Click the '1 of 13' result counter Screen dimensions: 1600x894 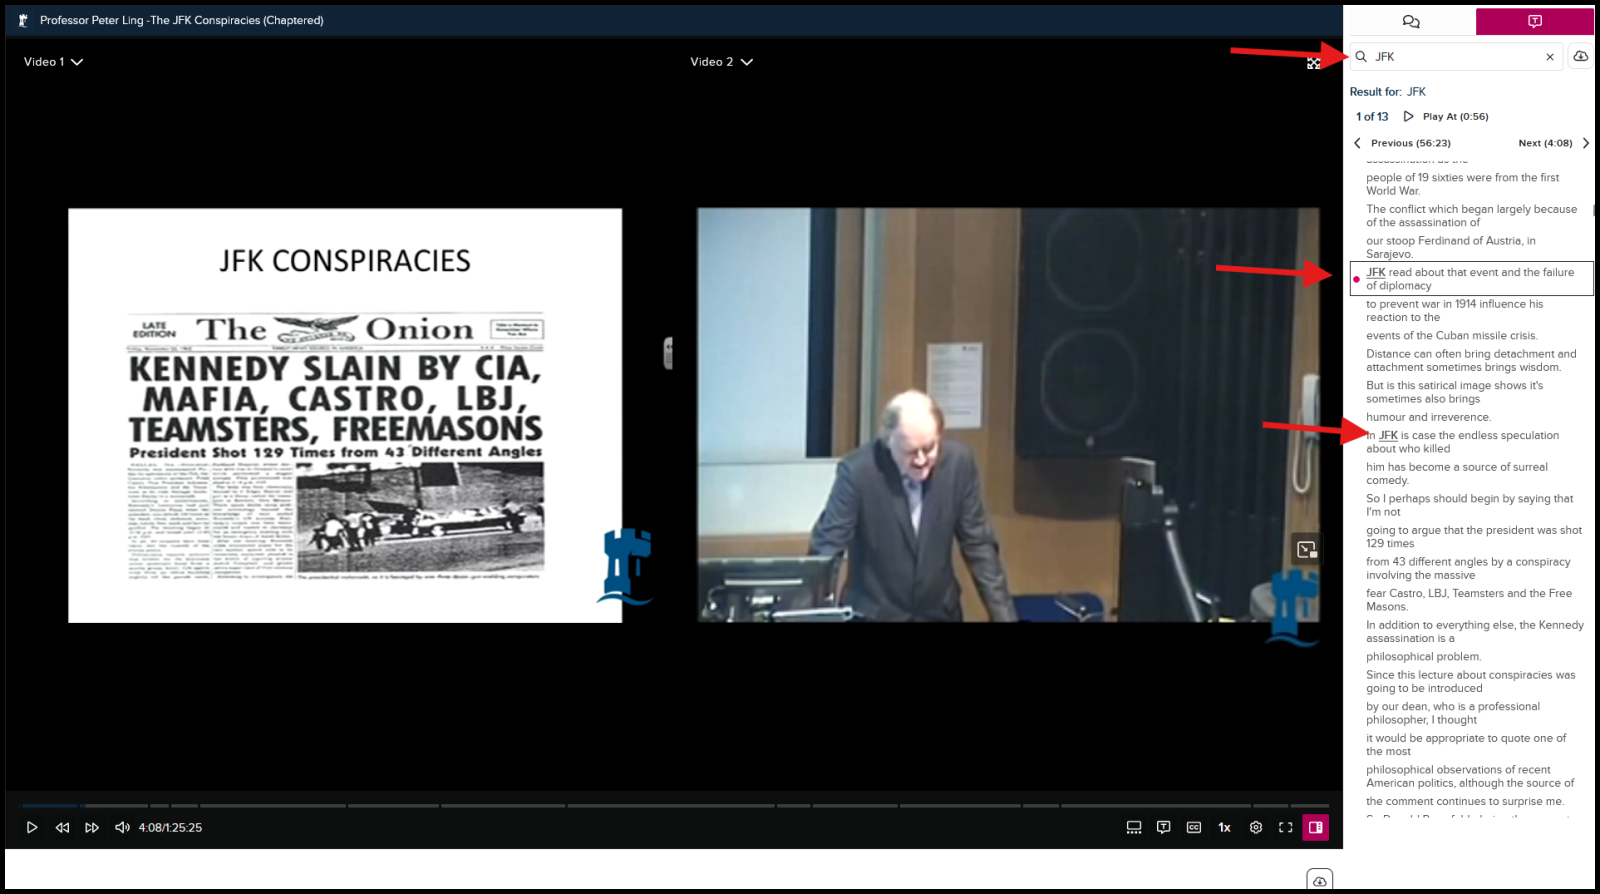pyautogui.click(x=1372, y=117)
